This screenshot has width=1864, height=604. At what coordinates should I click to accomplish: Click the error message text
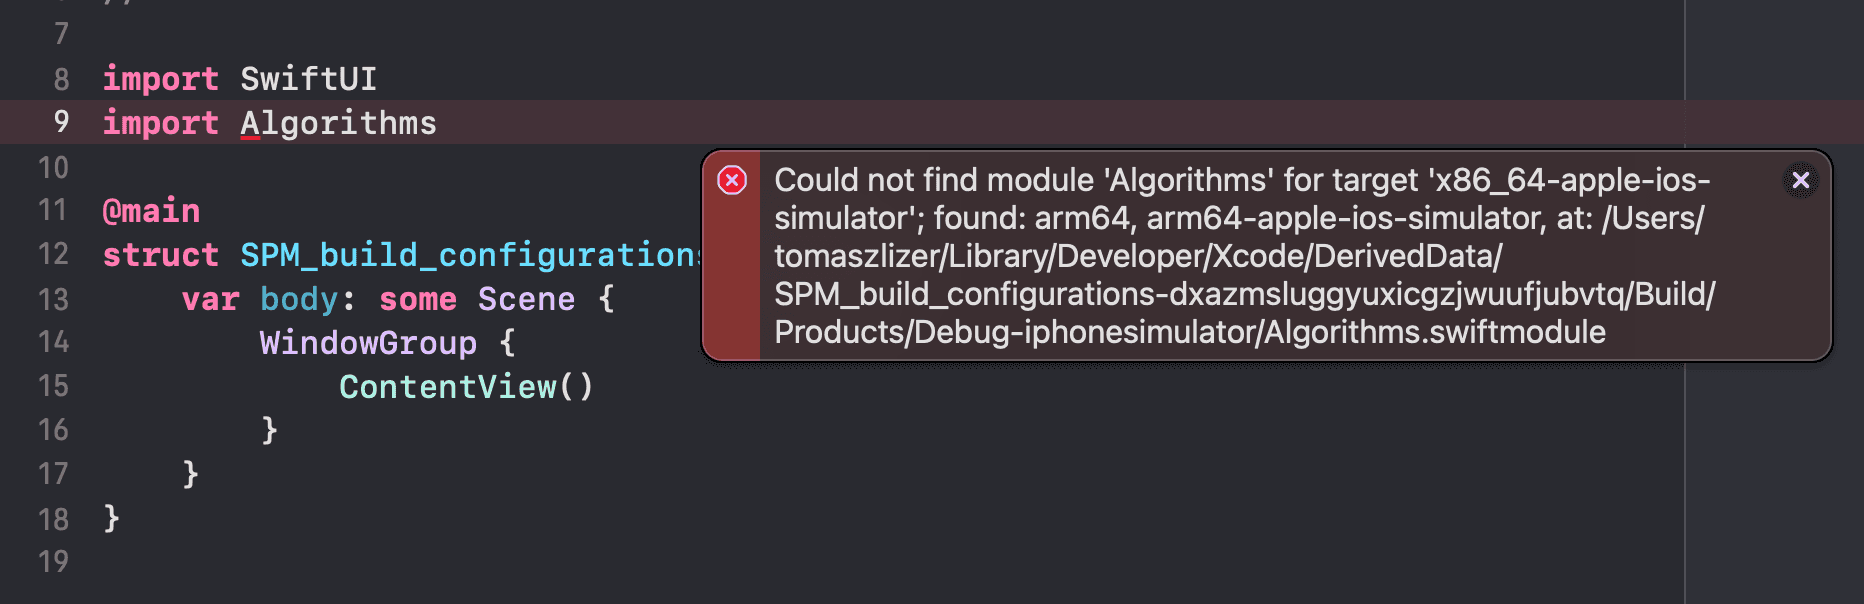click(x=1244, y=256)
